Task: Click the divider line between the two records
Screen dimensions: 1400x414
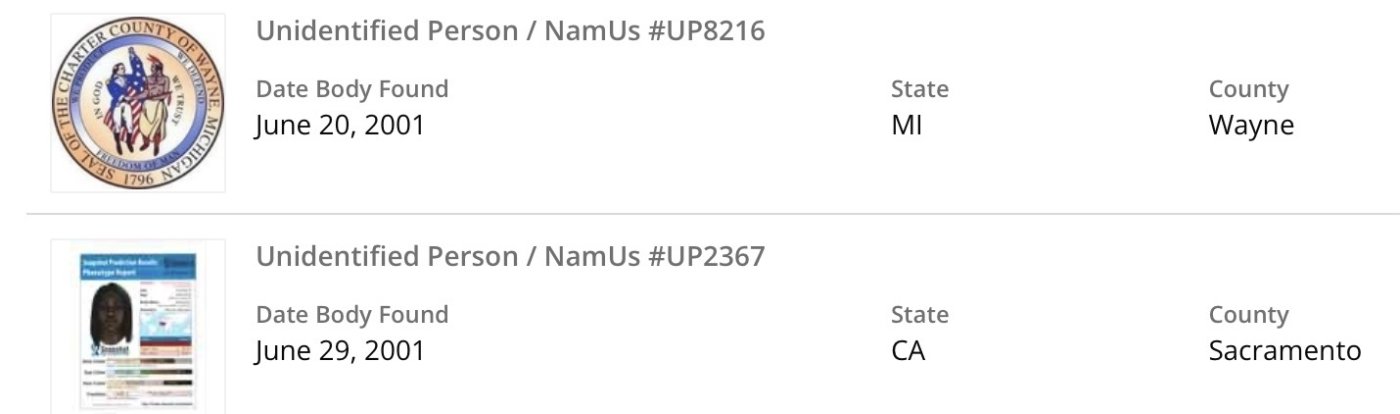Action: pyautogui.click(x=700, y=214)
